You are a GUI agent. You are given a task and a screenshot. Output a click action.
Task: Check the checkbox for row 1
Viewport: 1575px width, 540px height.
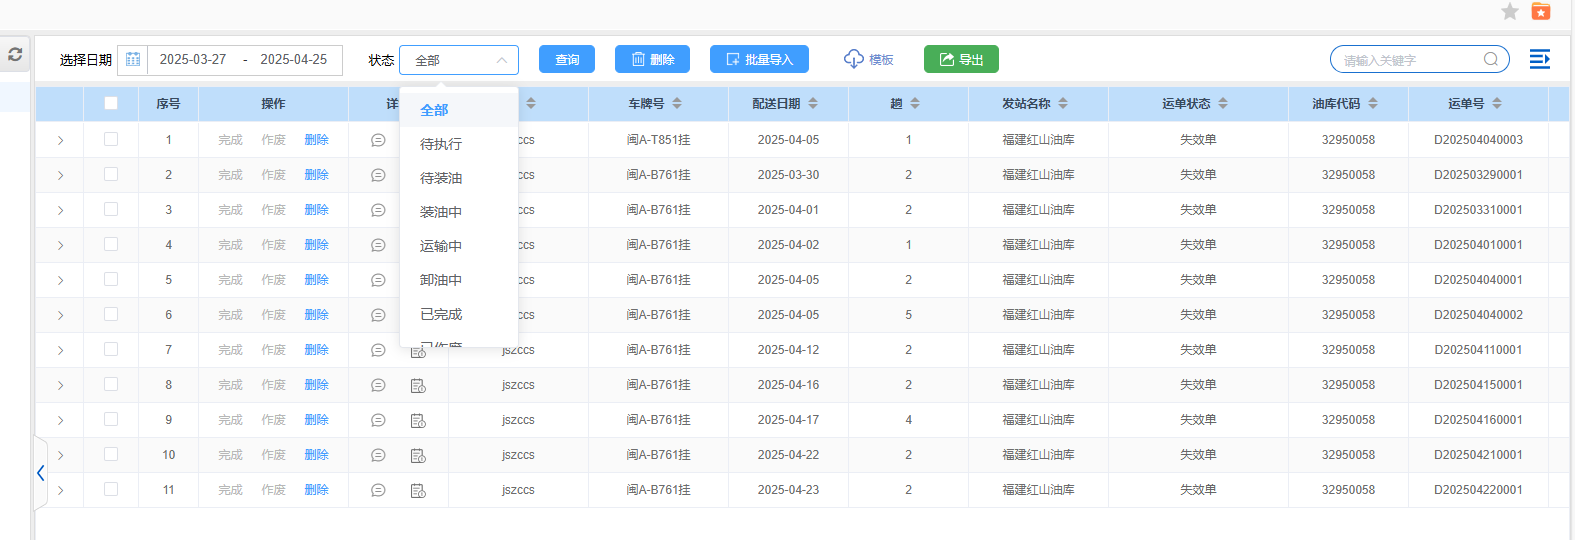pos(111,140)
